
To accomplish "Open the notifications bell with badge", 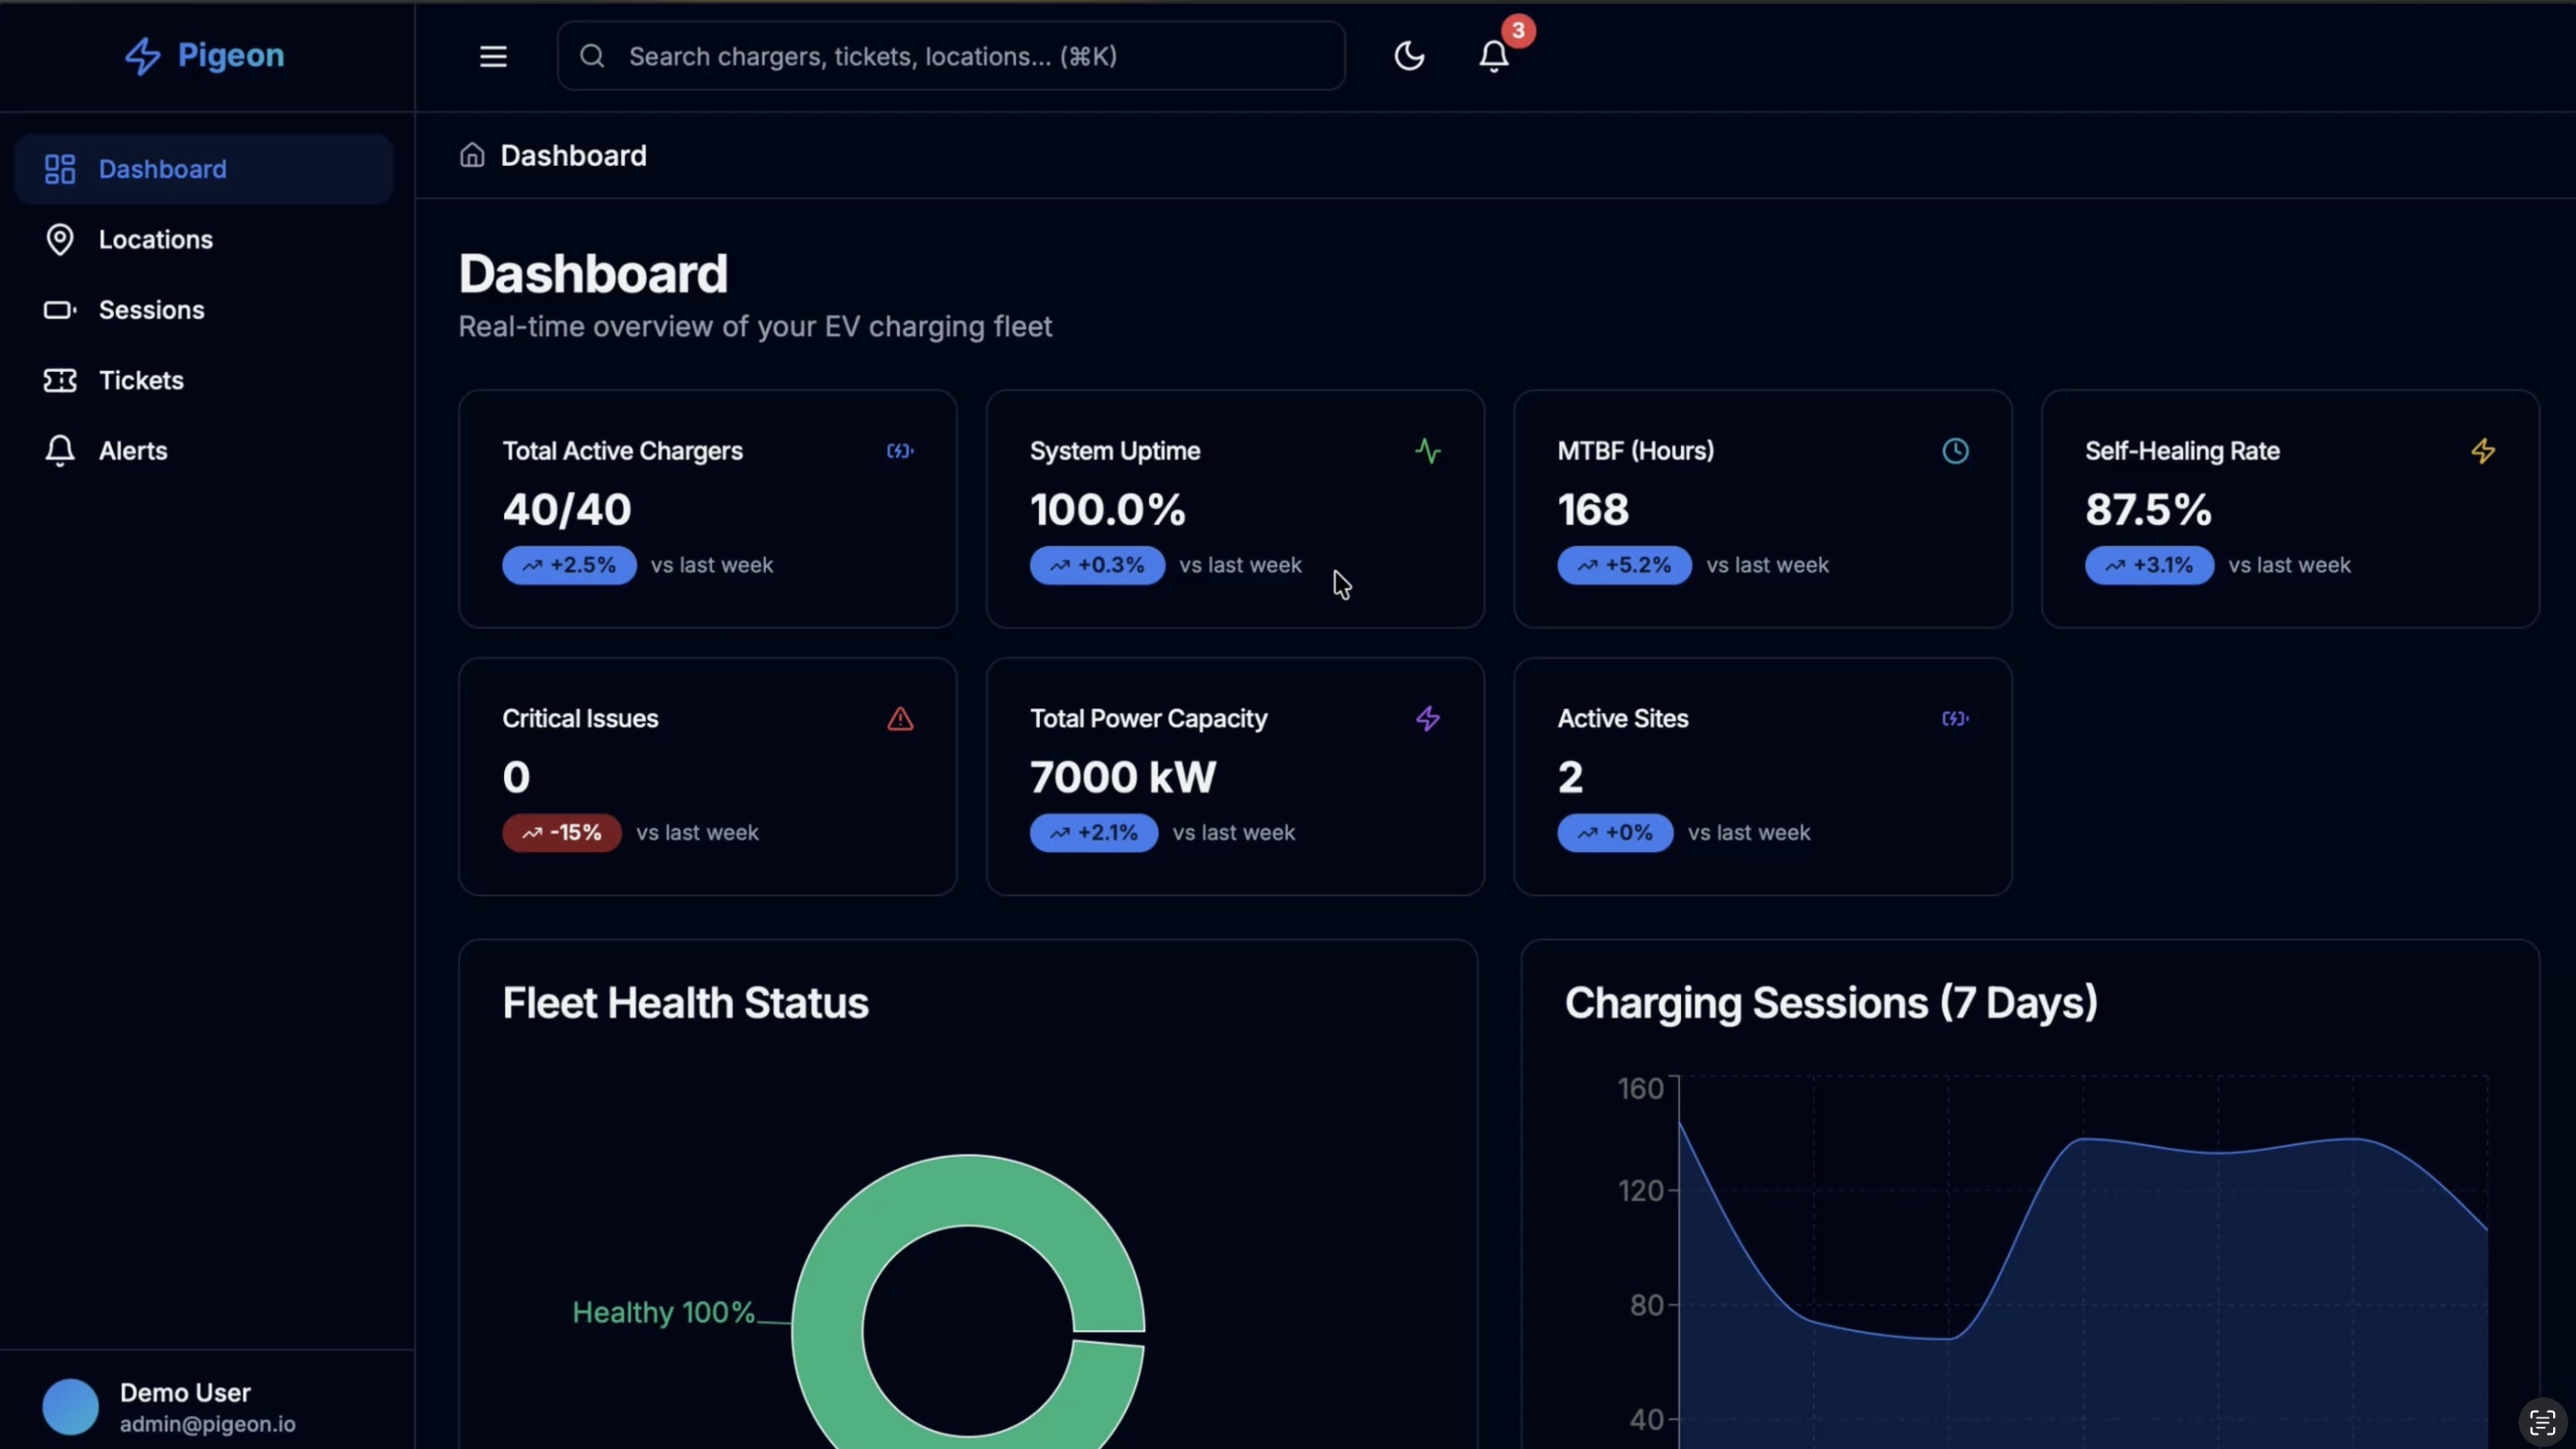I will tap(1494, 56).
